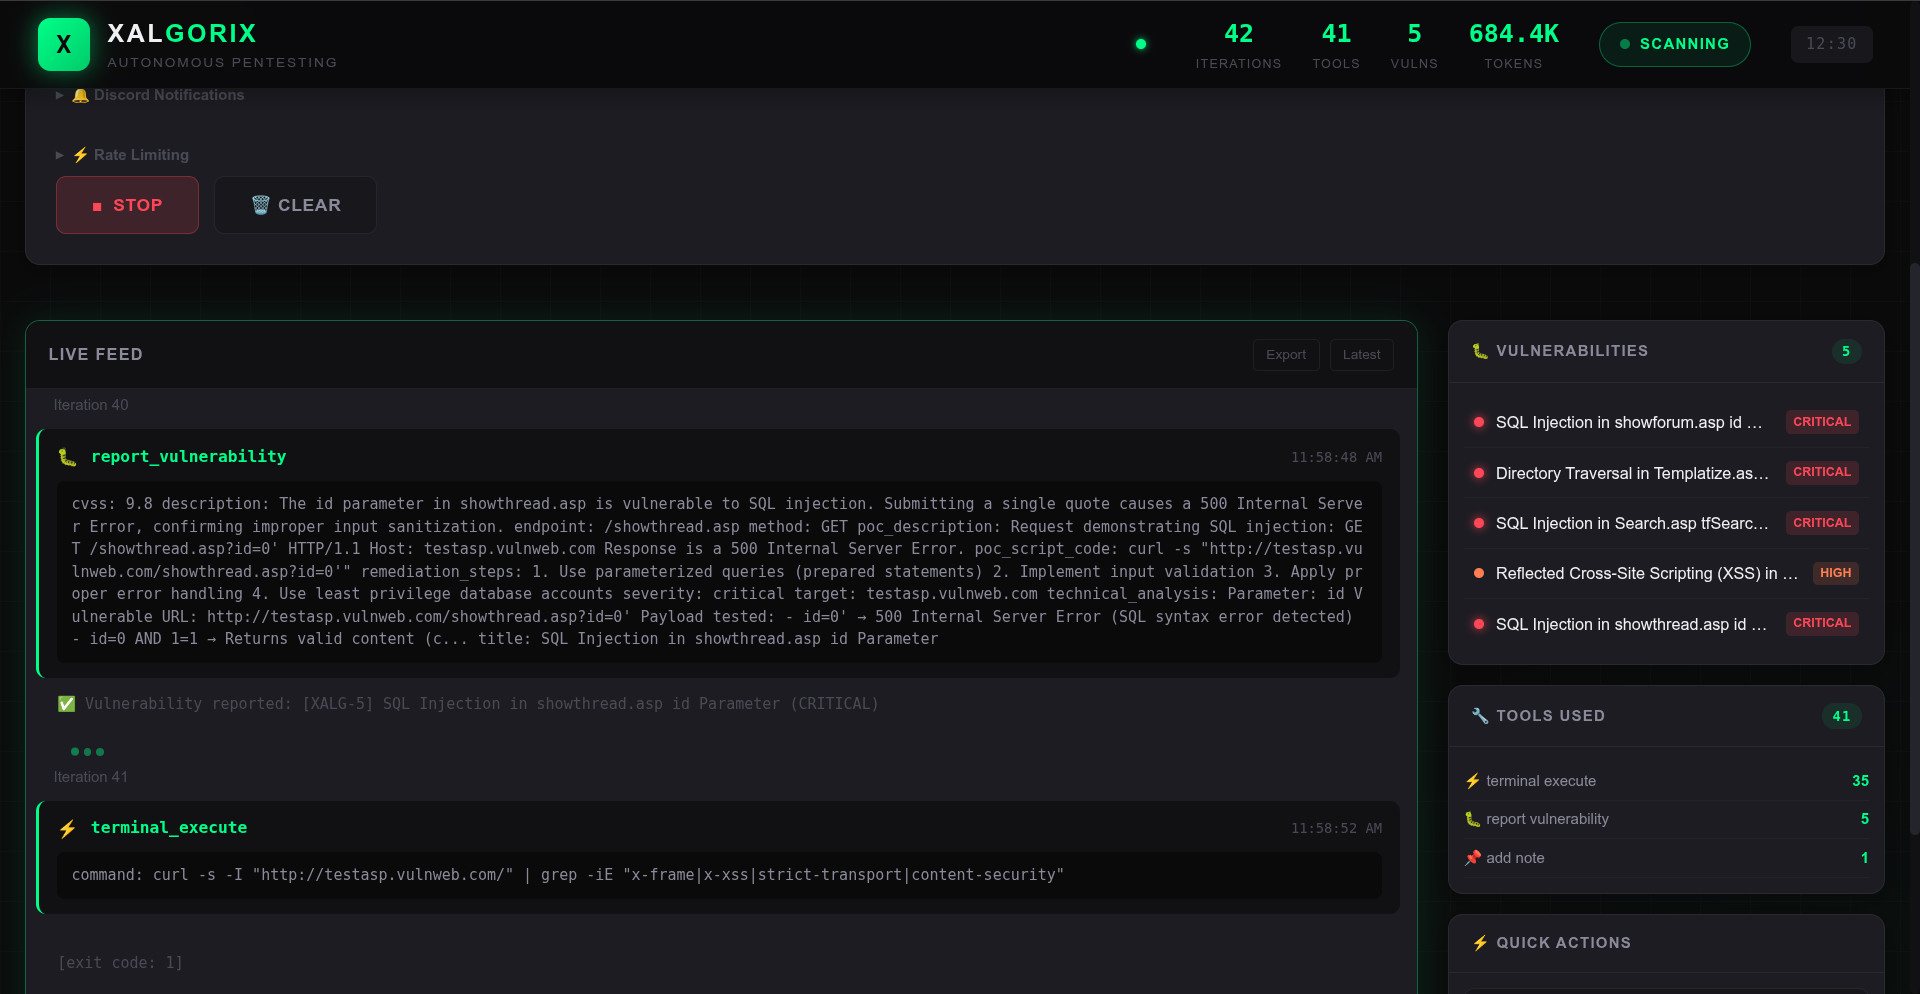Toggle the green checkmark on the vulnerability reported message
Viewport: 1920px width, 994px height.
tap(66, 703)
